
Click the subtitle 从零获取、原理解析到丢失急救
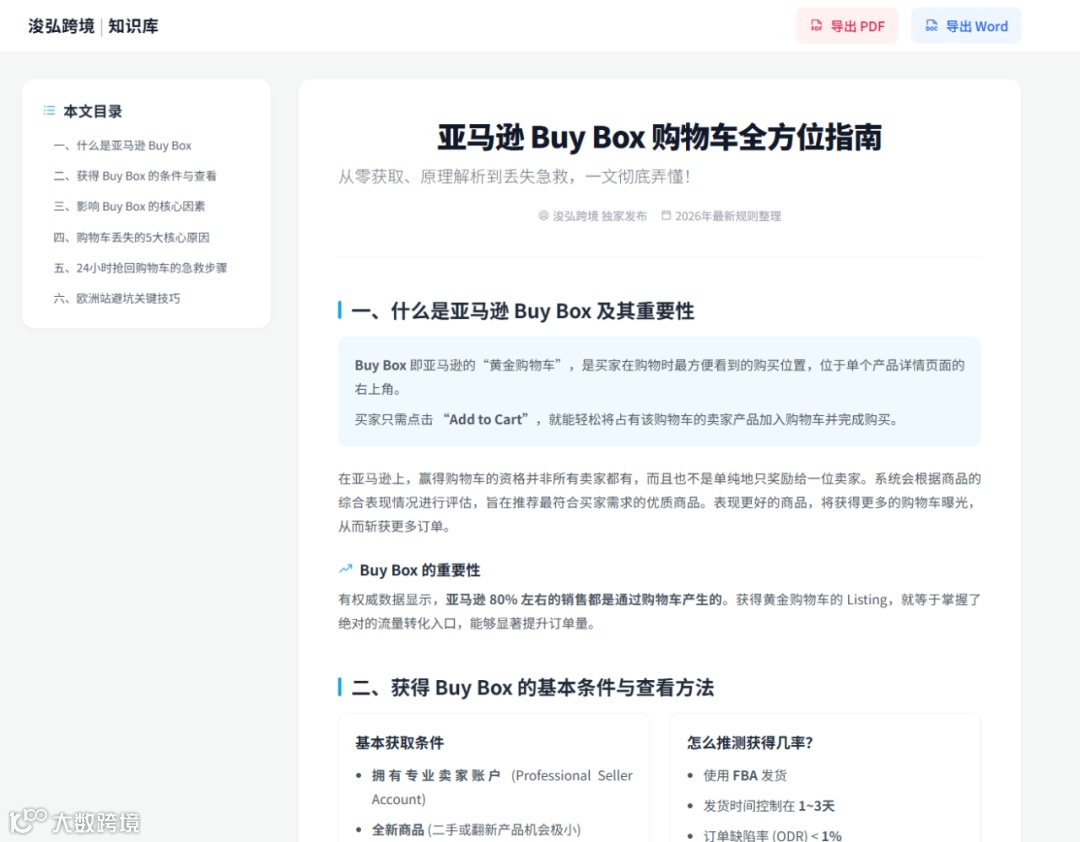513,176
